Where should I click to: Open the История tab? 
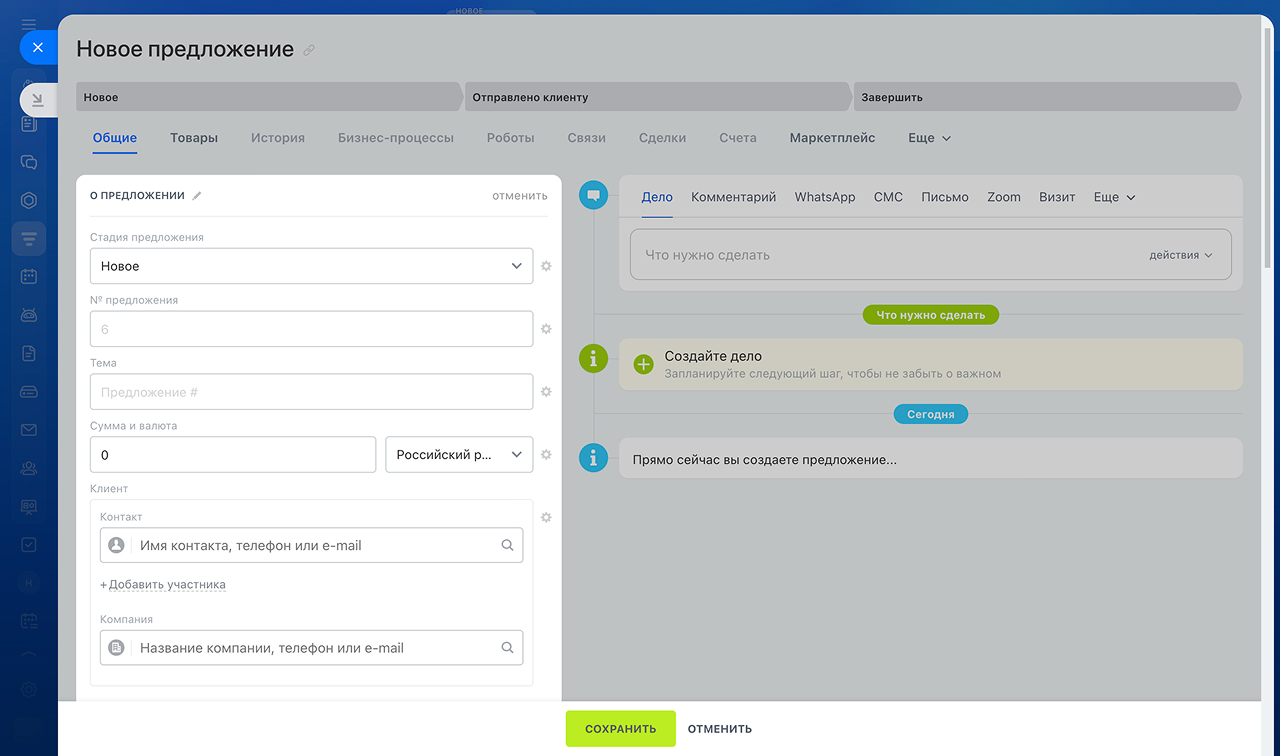(278, 138)
